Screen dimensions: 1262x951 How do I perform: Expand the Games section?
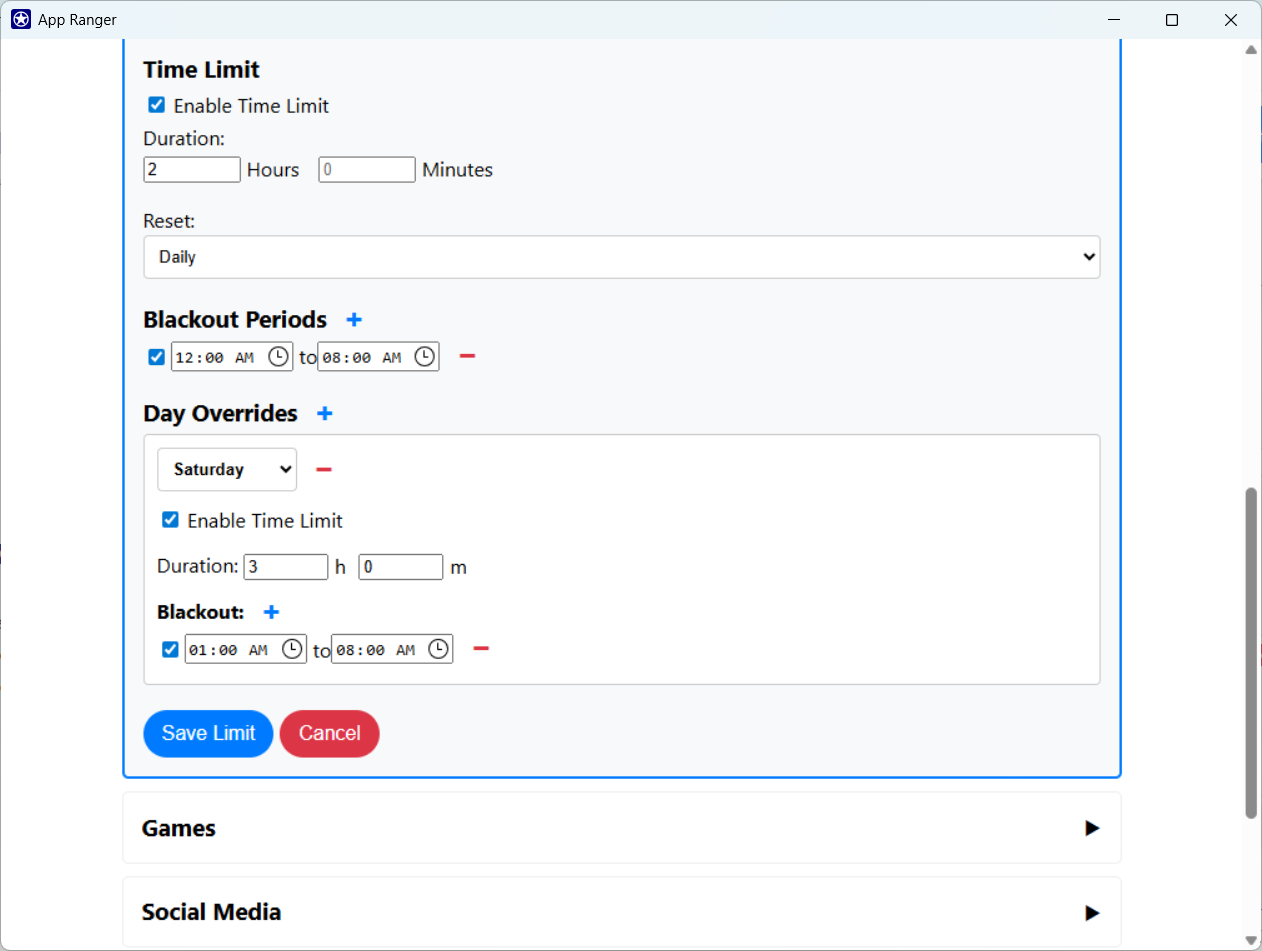tap(1092, 828)
